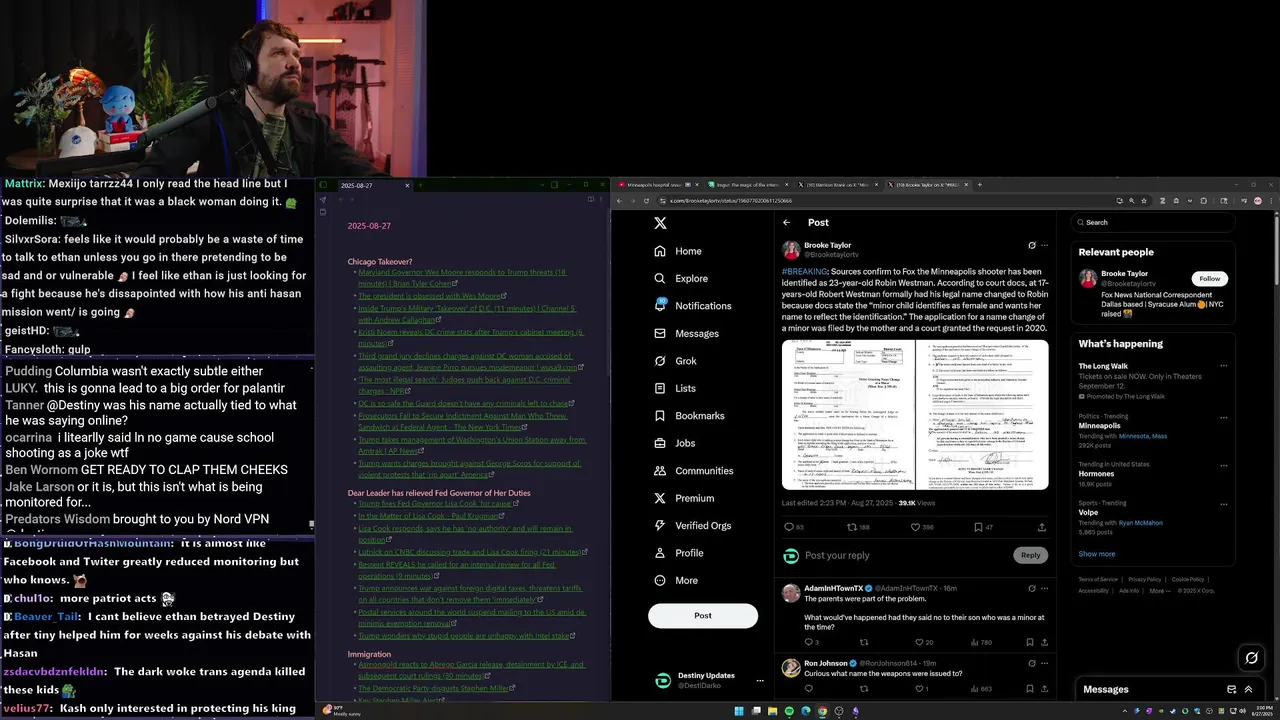Open floating Grok button above Messages
The height and width of the screenshot is (720, 1280).
click(1251, 658)
